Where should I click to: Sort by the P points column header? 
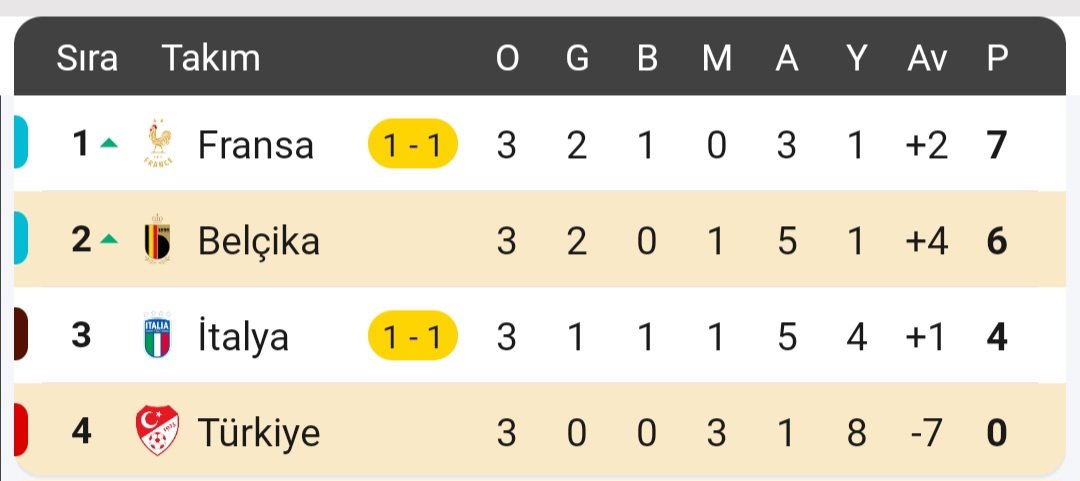tap(997, 59)
